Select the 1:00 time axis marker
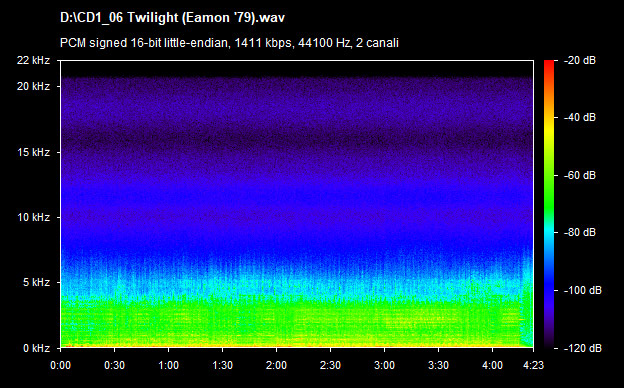This screenshot has width=624, height=388. click(x=168, y=365)
